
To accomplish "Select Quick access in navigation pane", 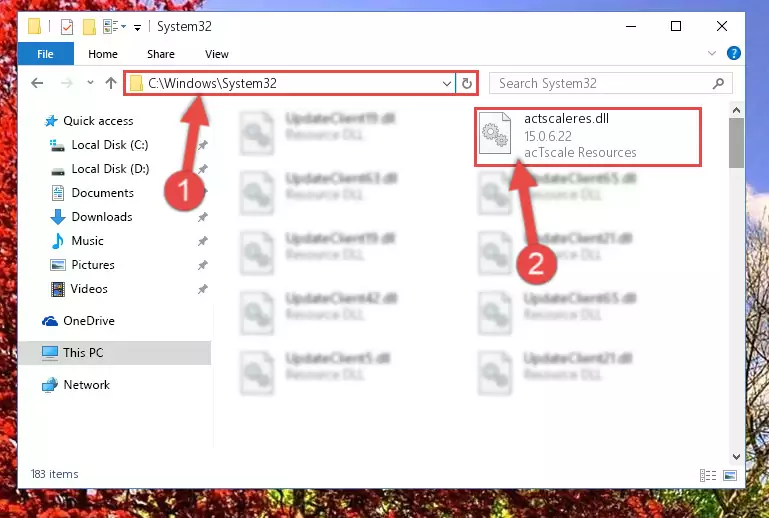I will pyautogui.click(x=98, y=121).
